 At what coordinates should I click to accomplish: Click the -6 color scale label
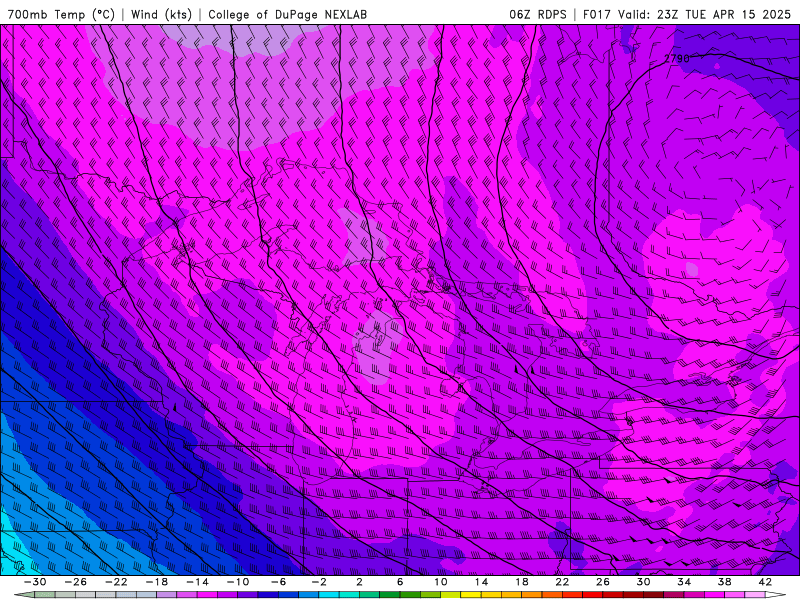tap(279, 582)
